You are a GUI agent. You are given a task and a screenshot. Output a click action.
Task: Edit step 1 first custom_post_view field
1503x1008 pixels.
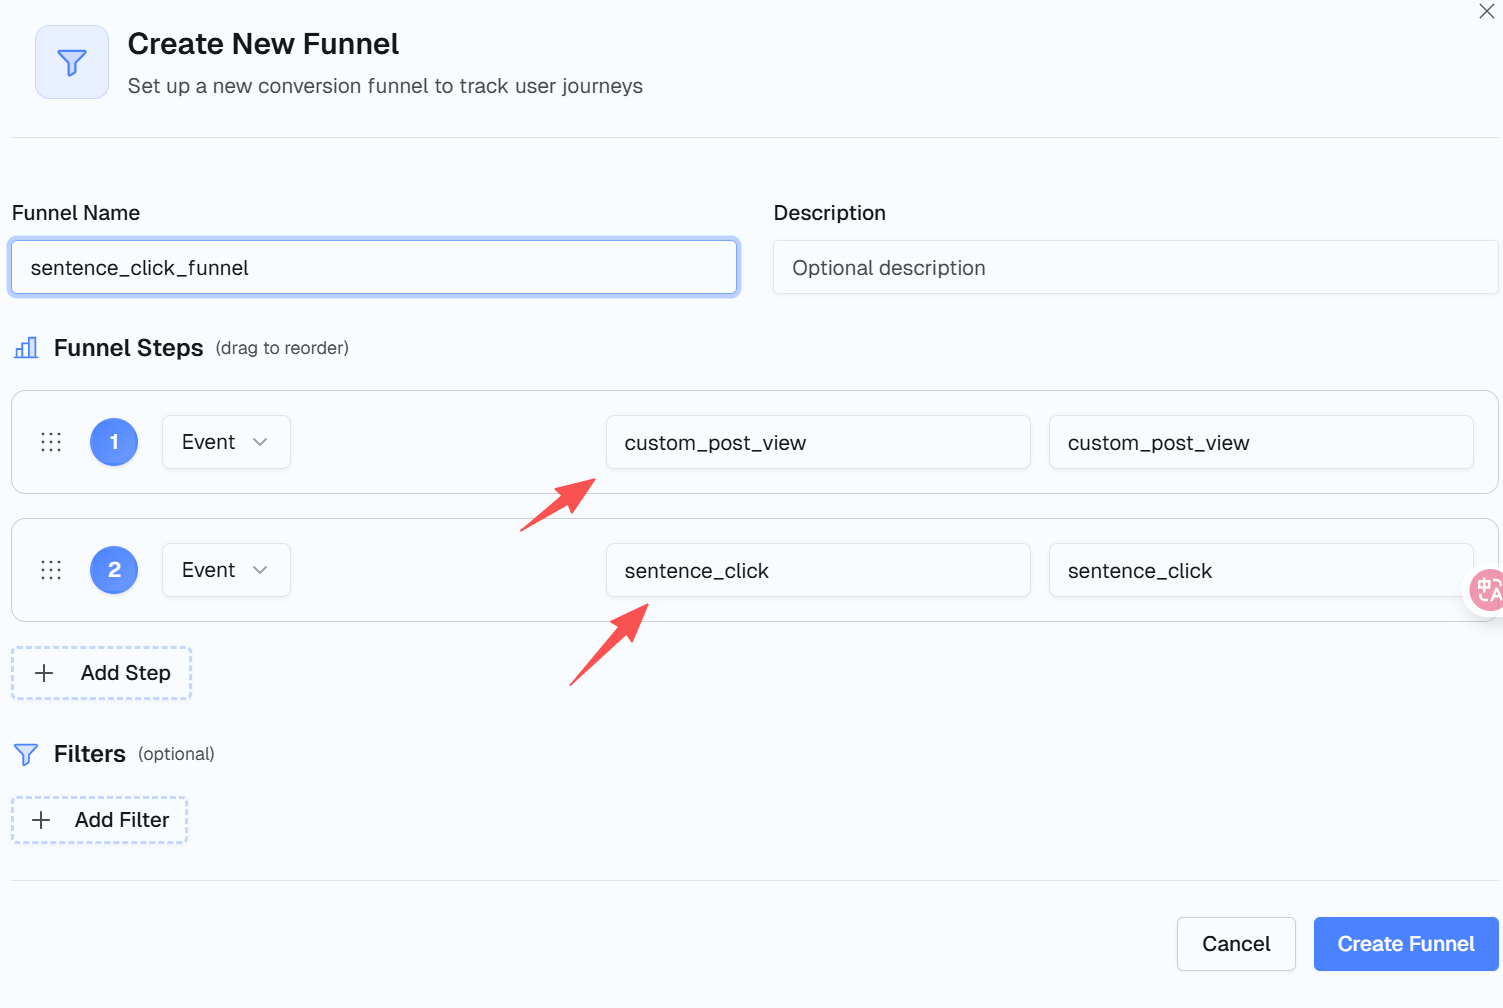[x=818, y=442]
